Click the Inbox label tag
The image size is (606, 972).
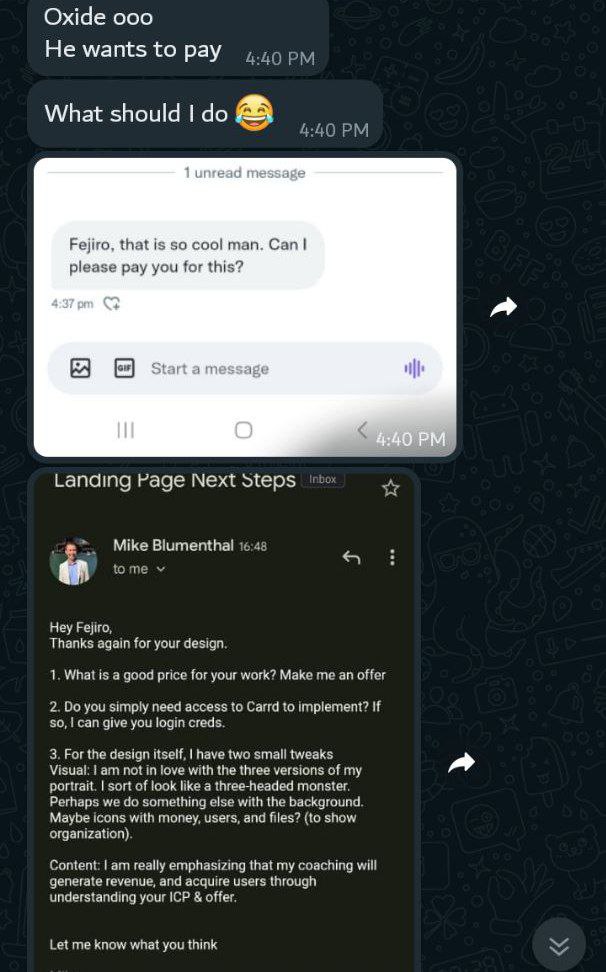(322, 479)
